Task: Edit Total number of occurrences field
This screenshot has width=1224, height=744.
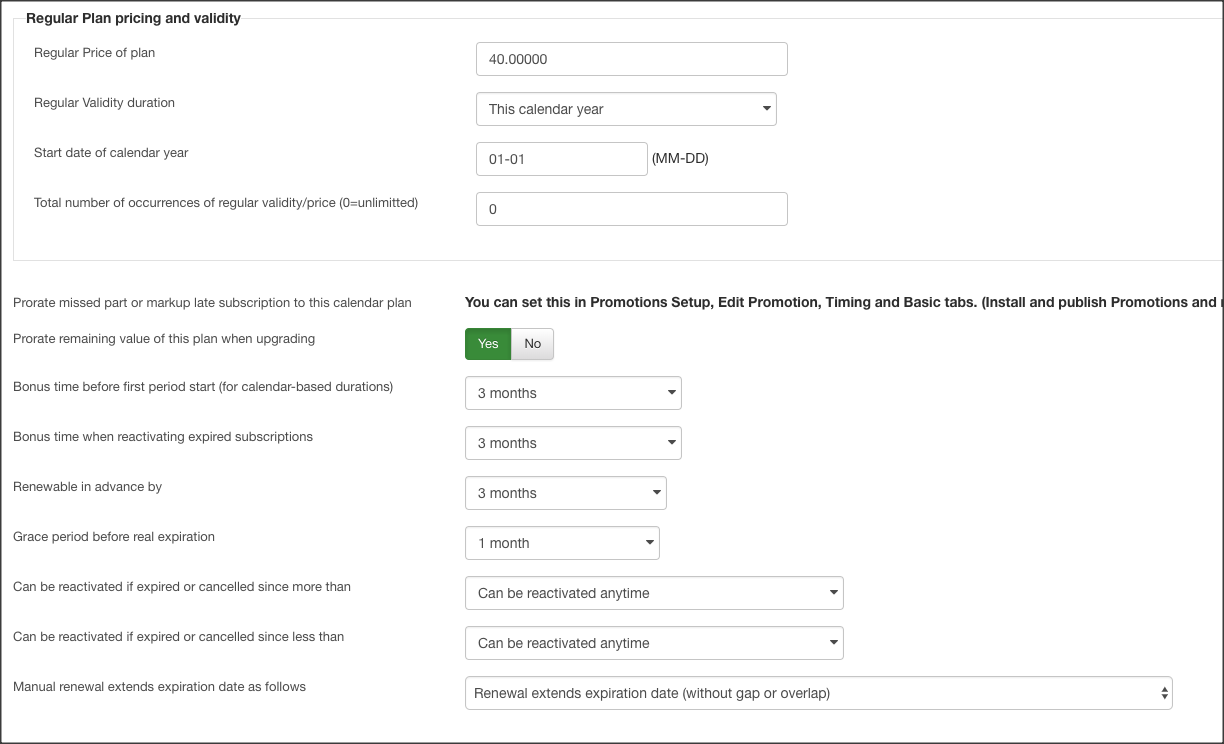Action: tap(632, 209)
